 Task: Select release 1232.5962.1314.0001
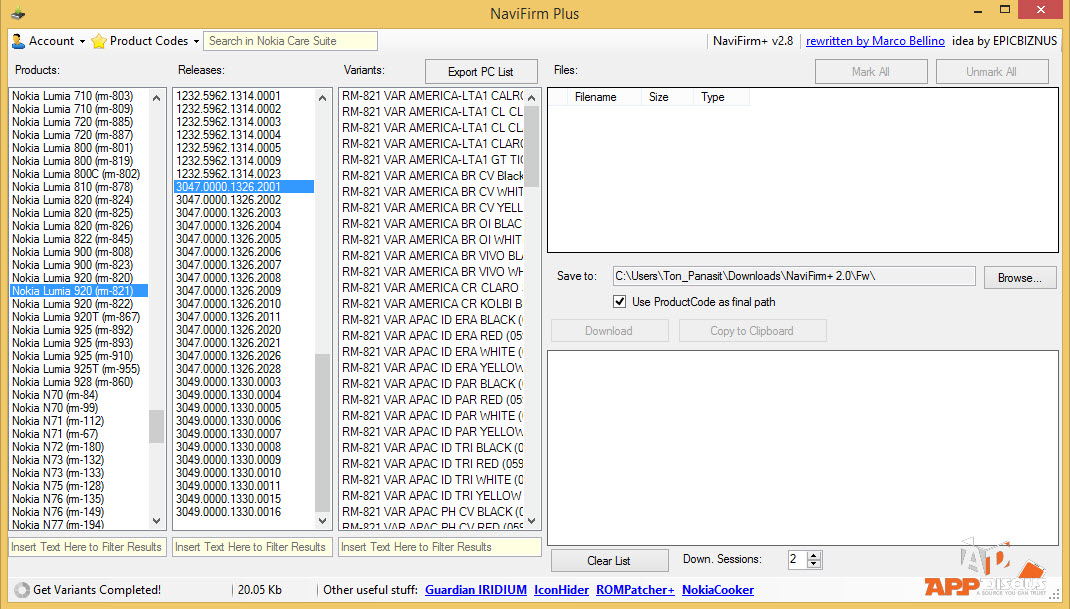[244, 96]
